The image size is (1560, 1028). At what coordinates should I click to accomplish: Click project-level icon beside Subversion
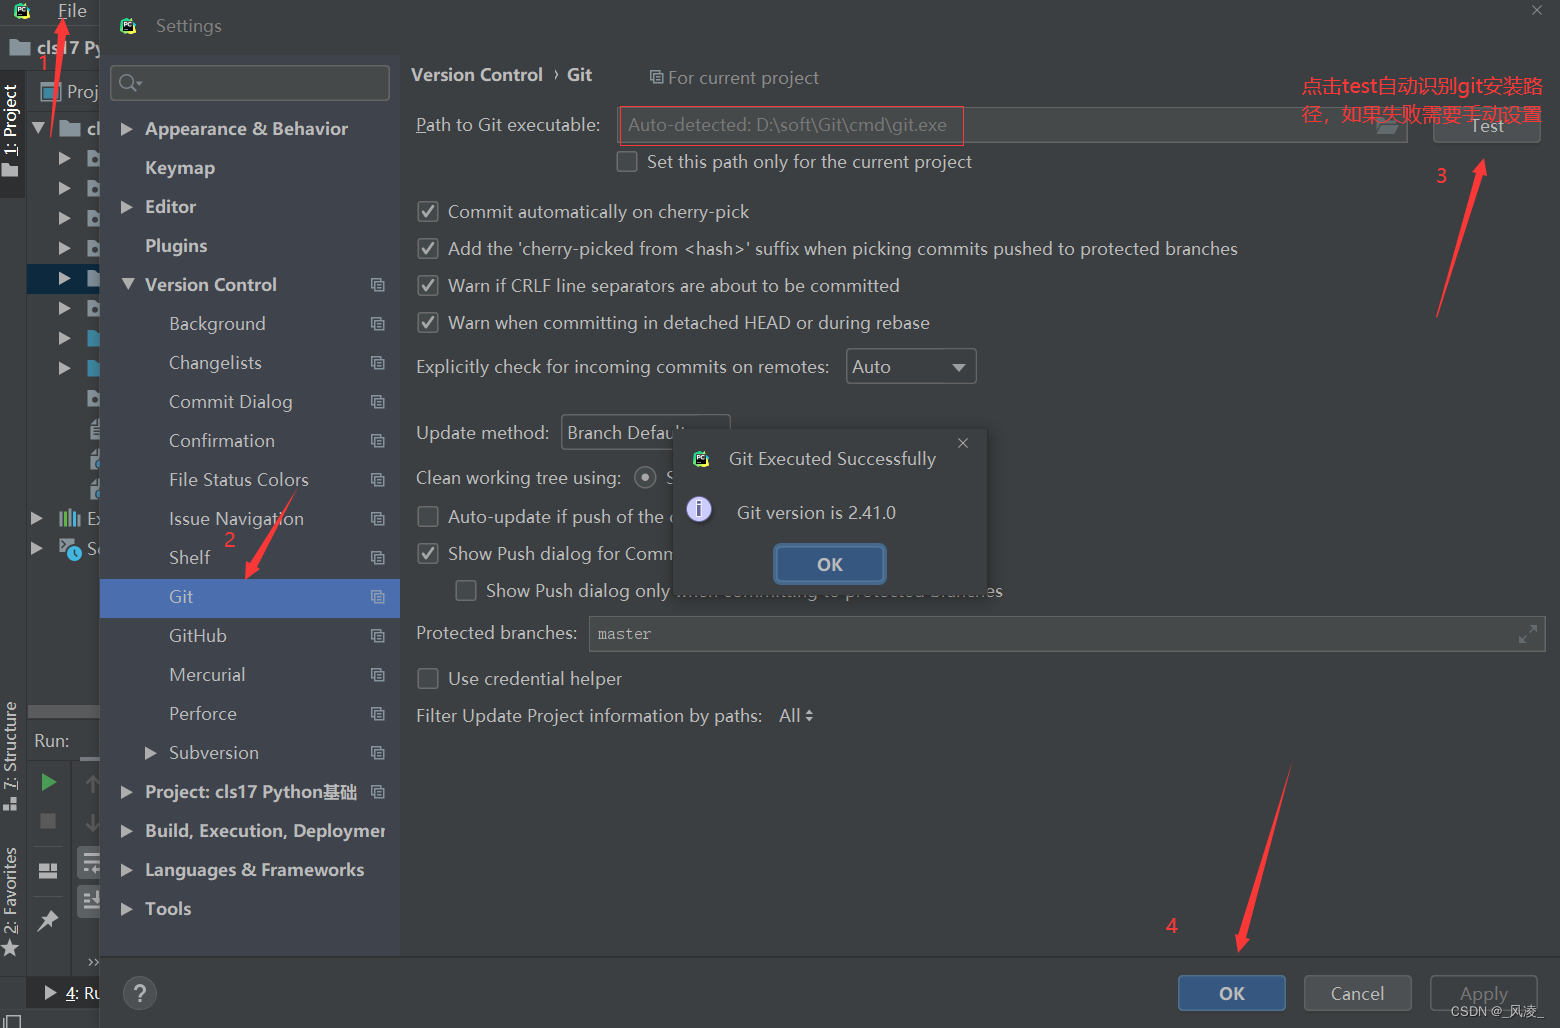(x=377, y=753)
